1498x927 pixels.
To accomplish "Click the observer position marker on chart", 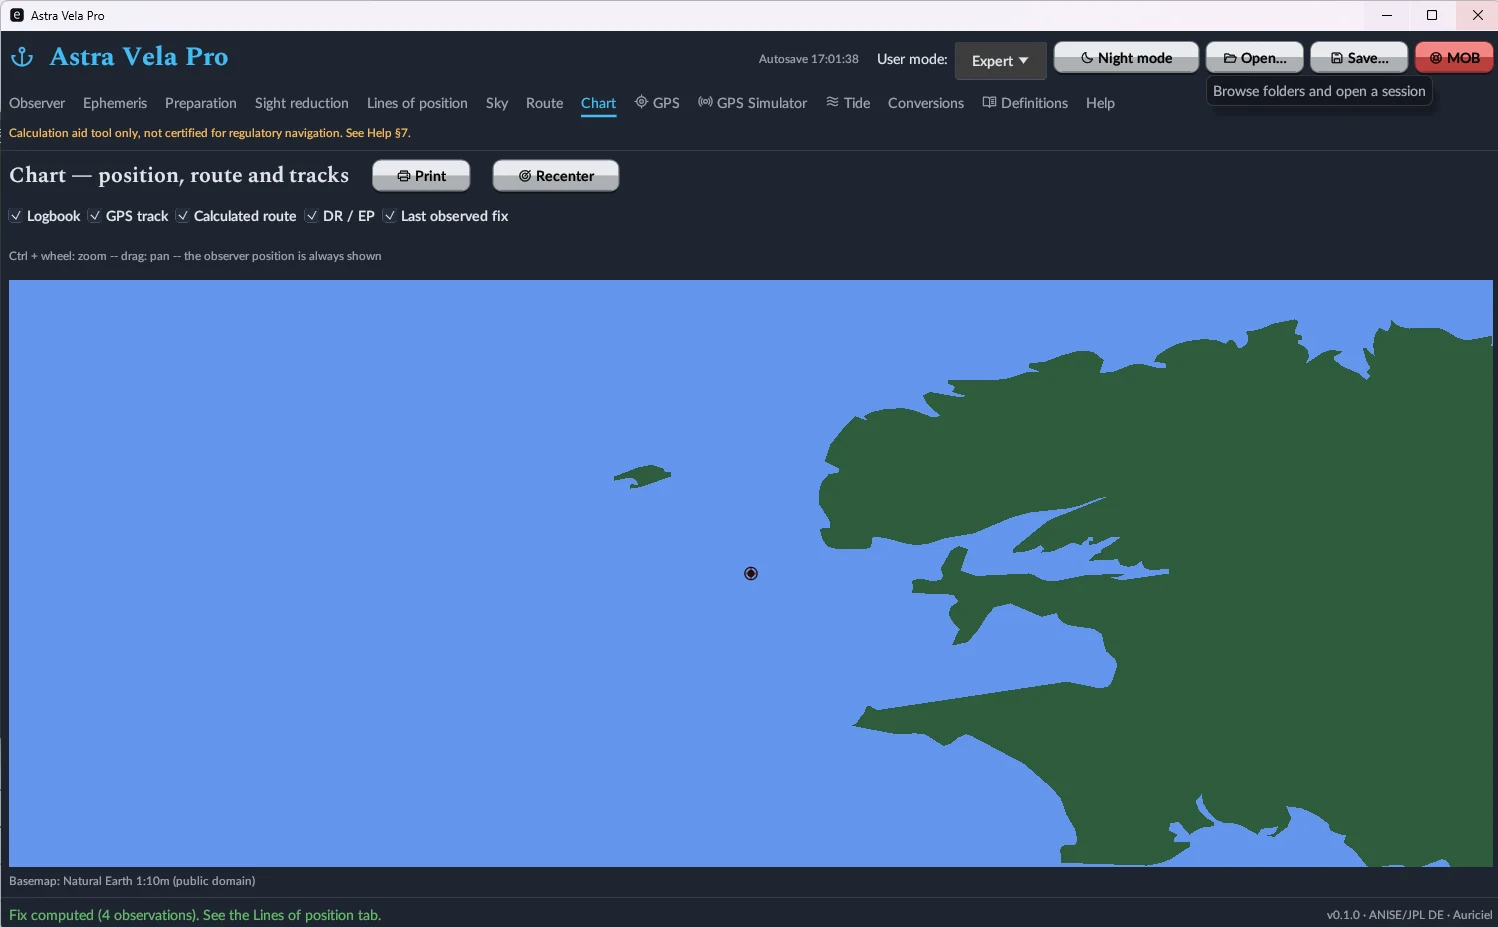I will pos(751,573).
